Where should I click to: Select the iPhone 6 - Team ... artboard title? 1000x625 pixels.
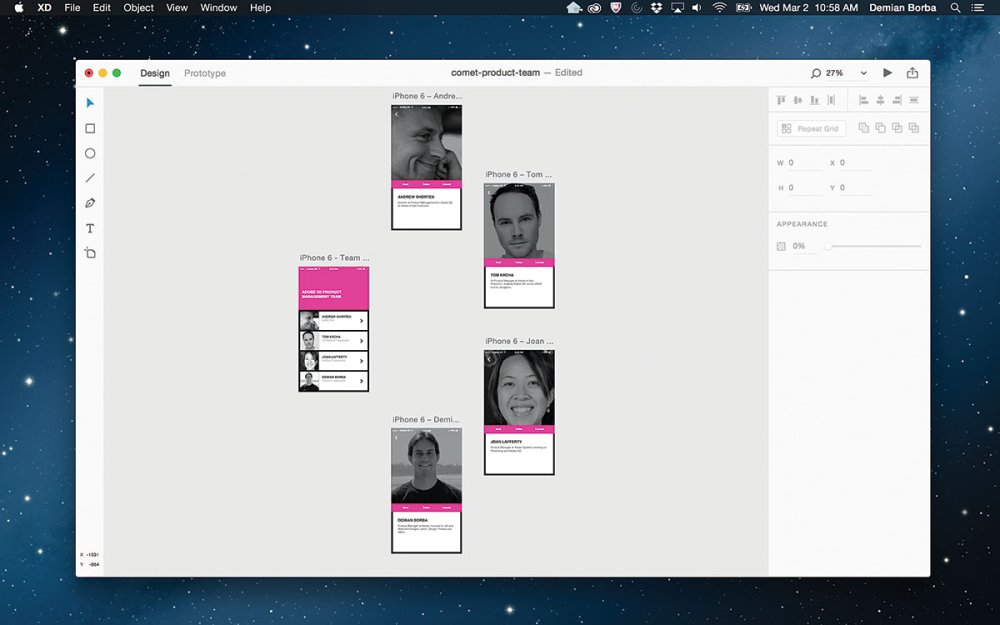point(334,258)
